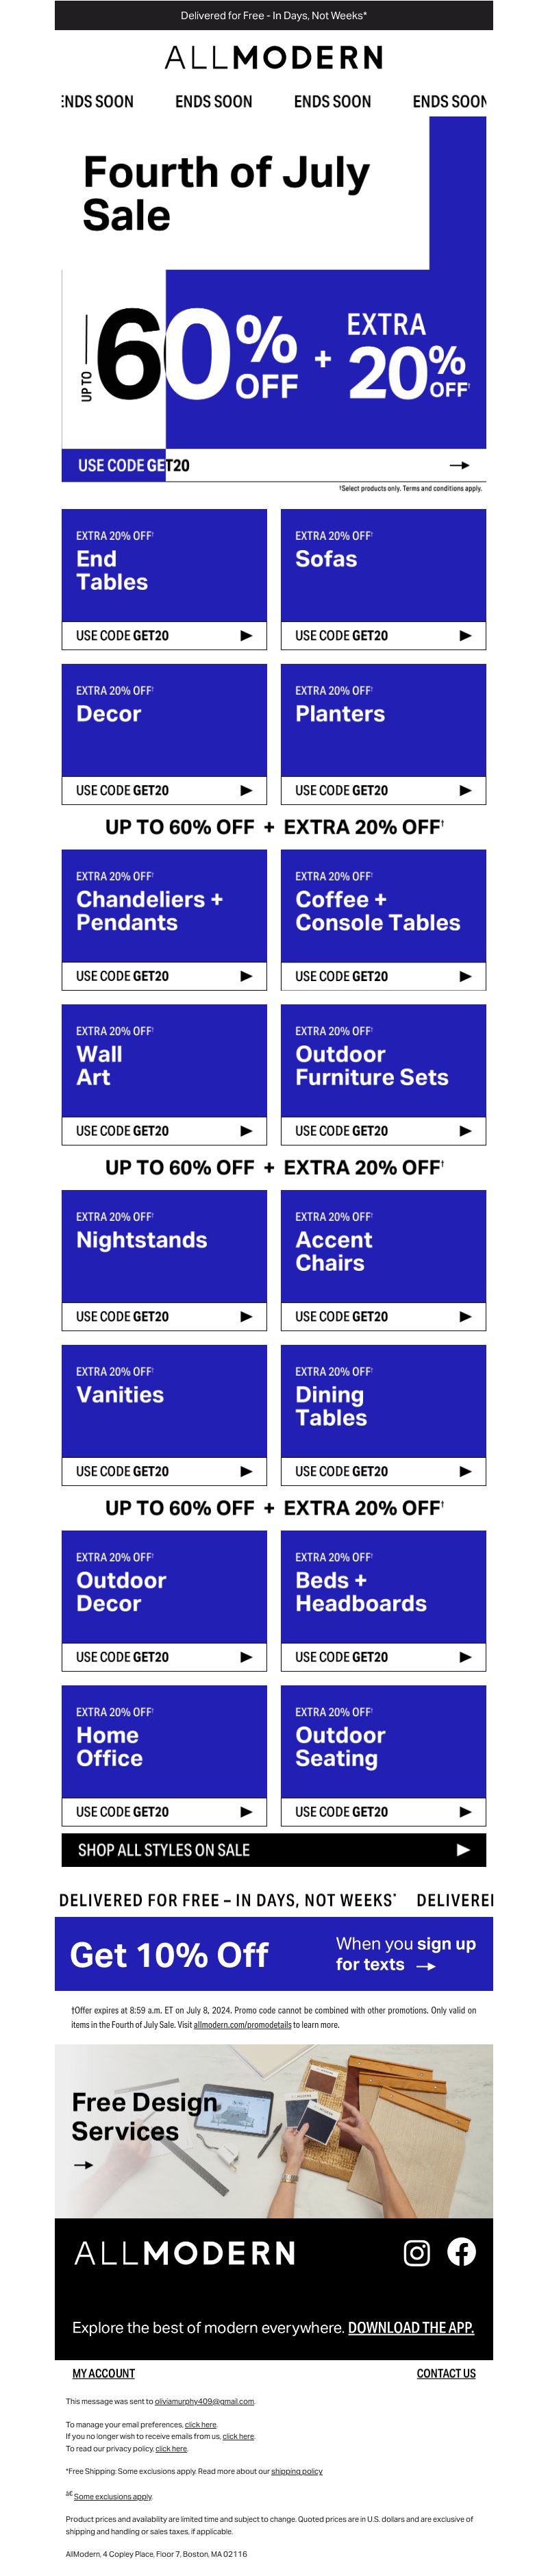Open the Contact Us link
This screenshot has width=548, height=2576.
pyautogui.click(x=446, y=2373)
